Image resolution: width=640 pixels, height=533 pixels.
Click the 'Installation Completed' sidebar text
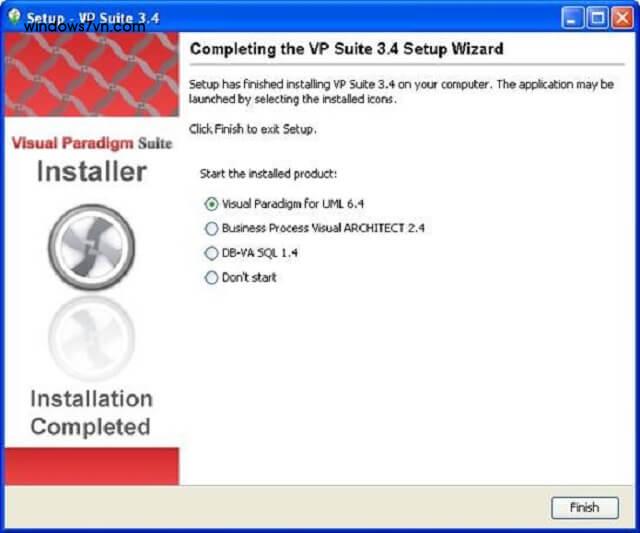click(91, 413)
